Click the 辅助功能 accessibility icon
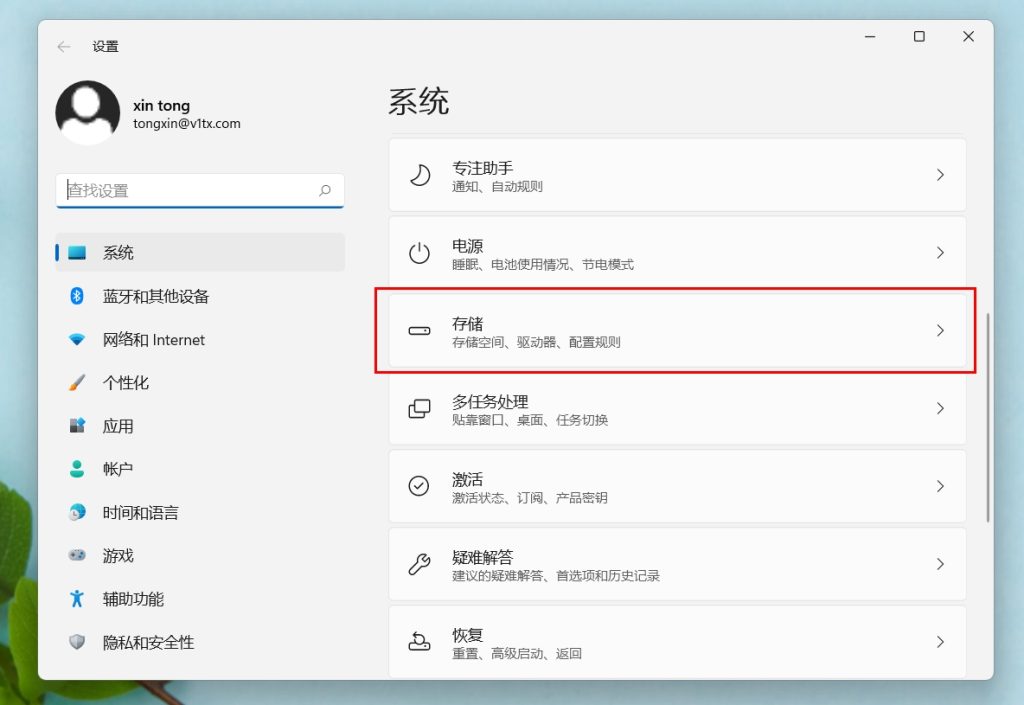Screen dimensions: 1024x705 (x=77, y=599)
